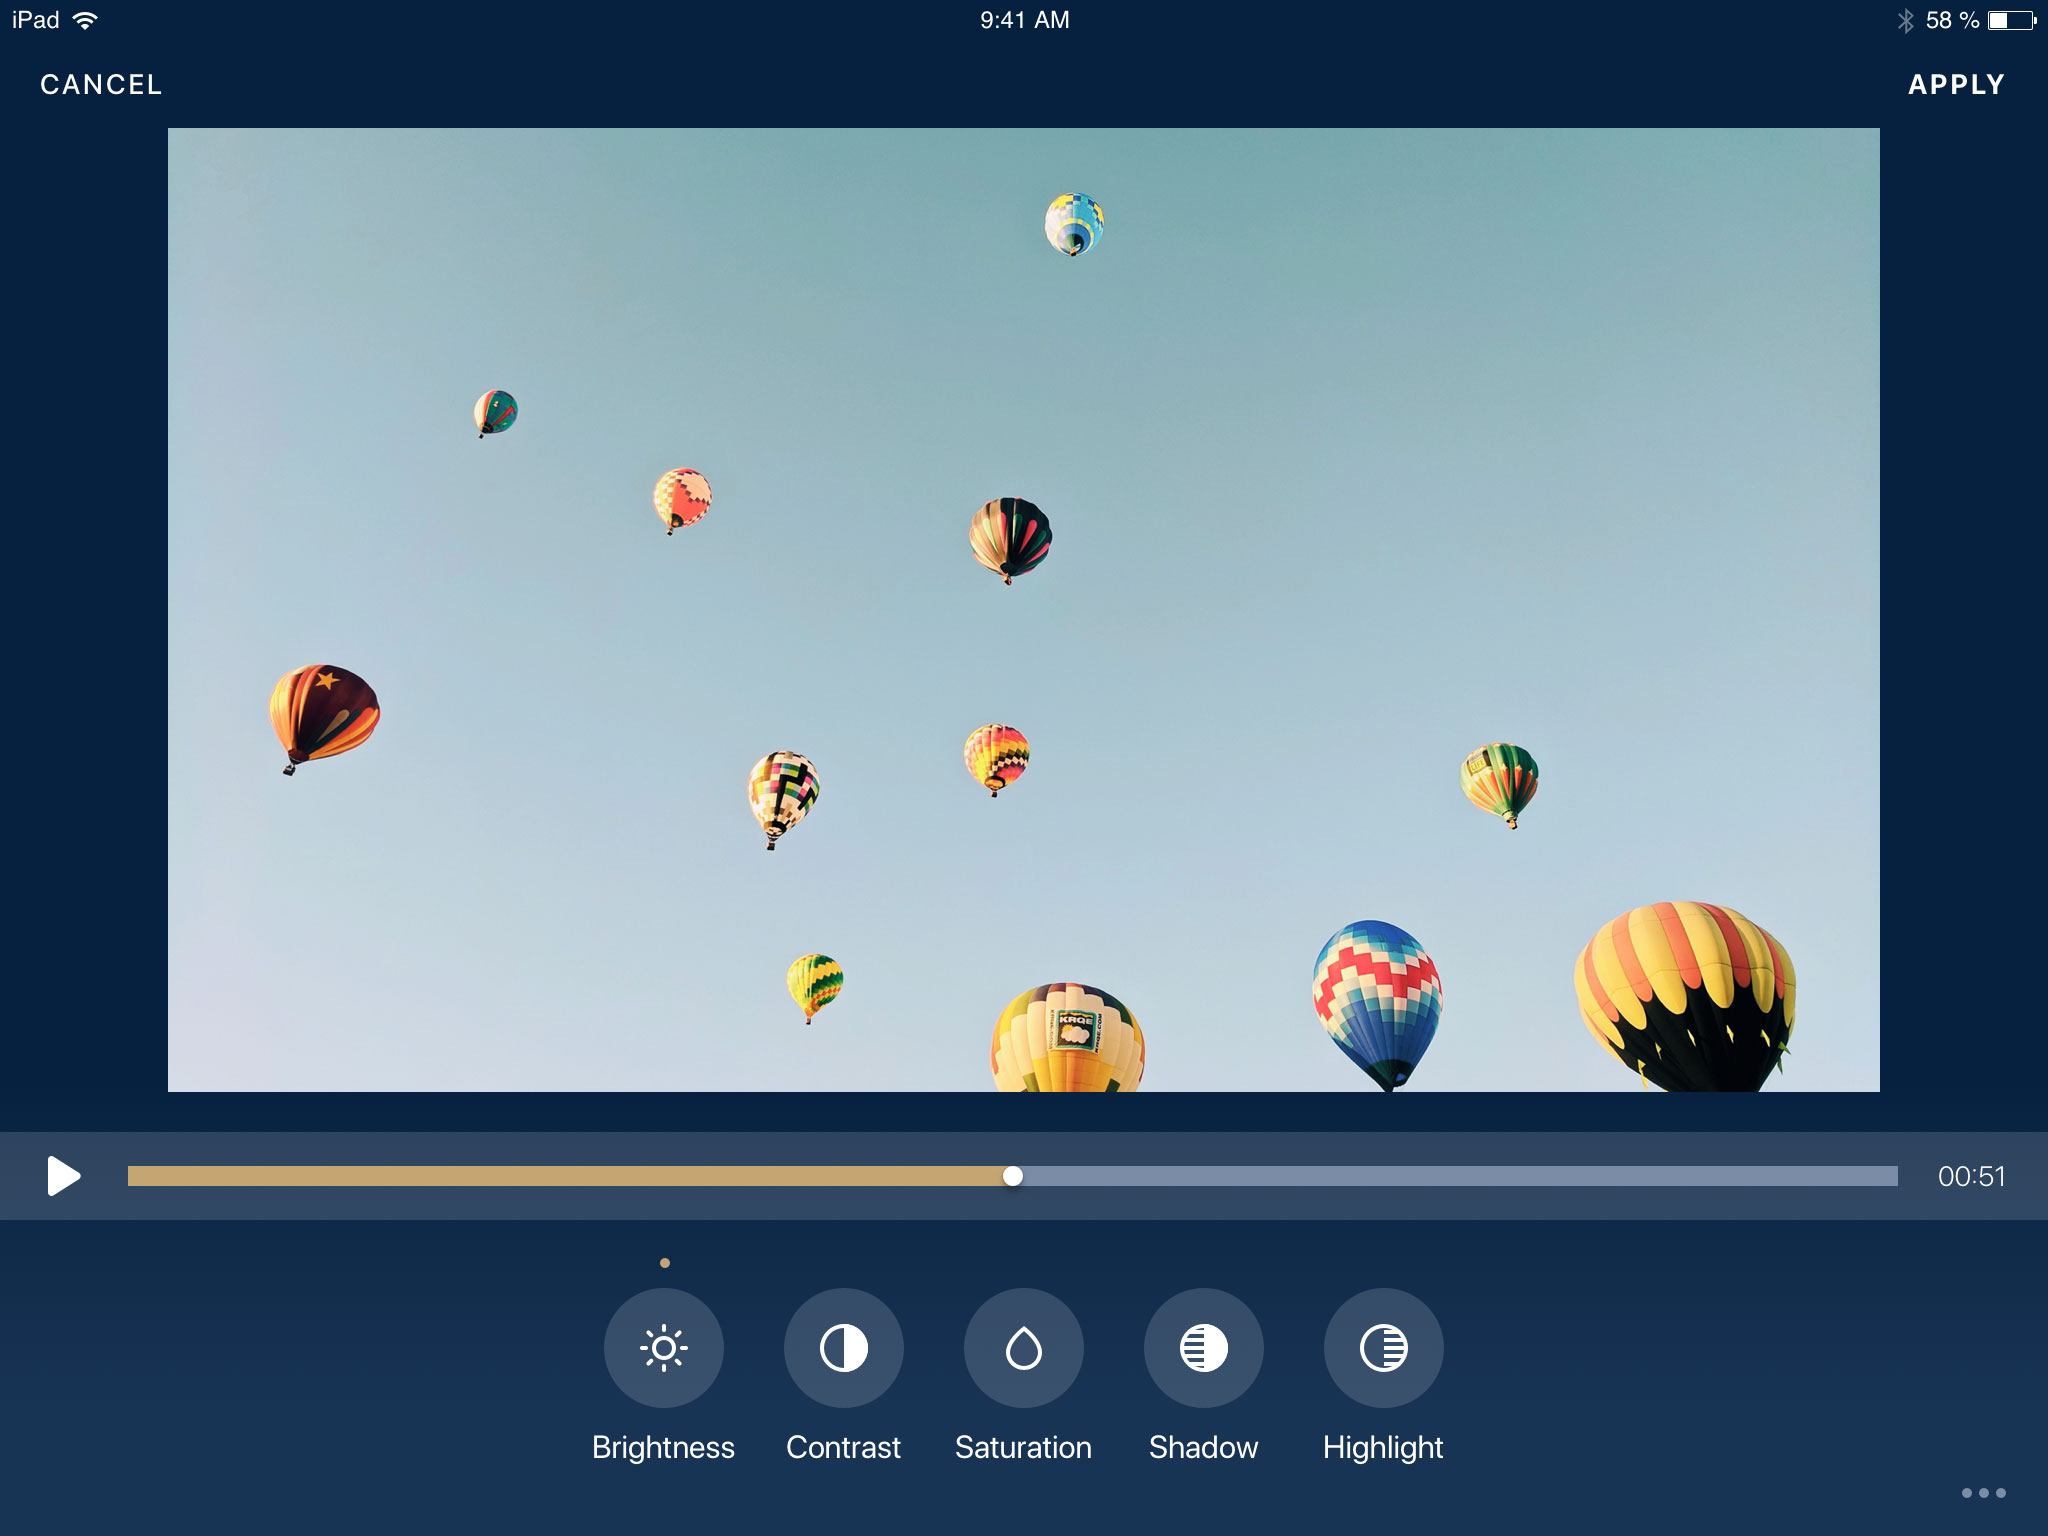
Task: Select the Brightness sun icon
Action: click(664, 1348)
